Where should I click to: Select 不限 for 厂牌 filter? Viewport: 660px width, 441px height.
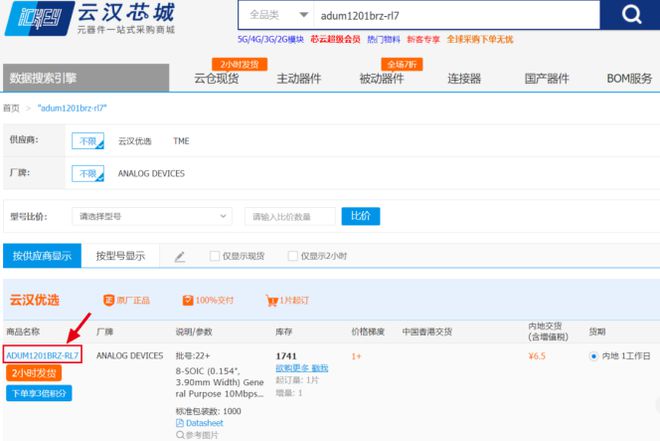click(x=88, y=173)
